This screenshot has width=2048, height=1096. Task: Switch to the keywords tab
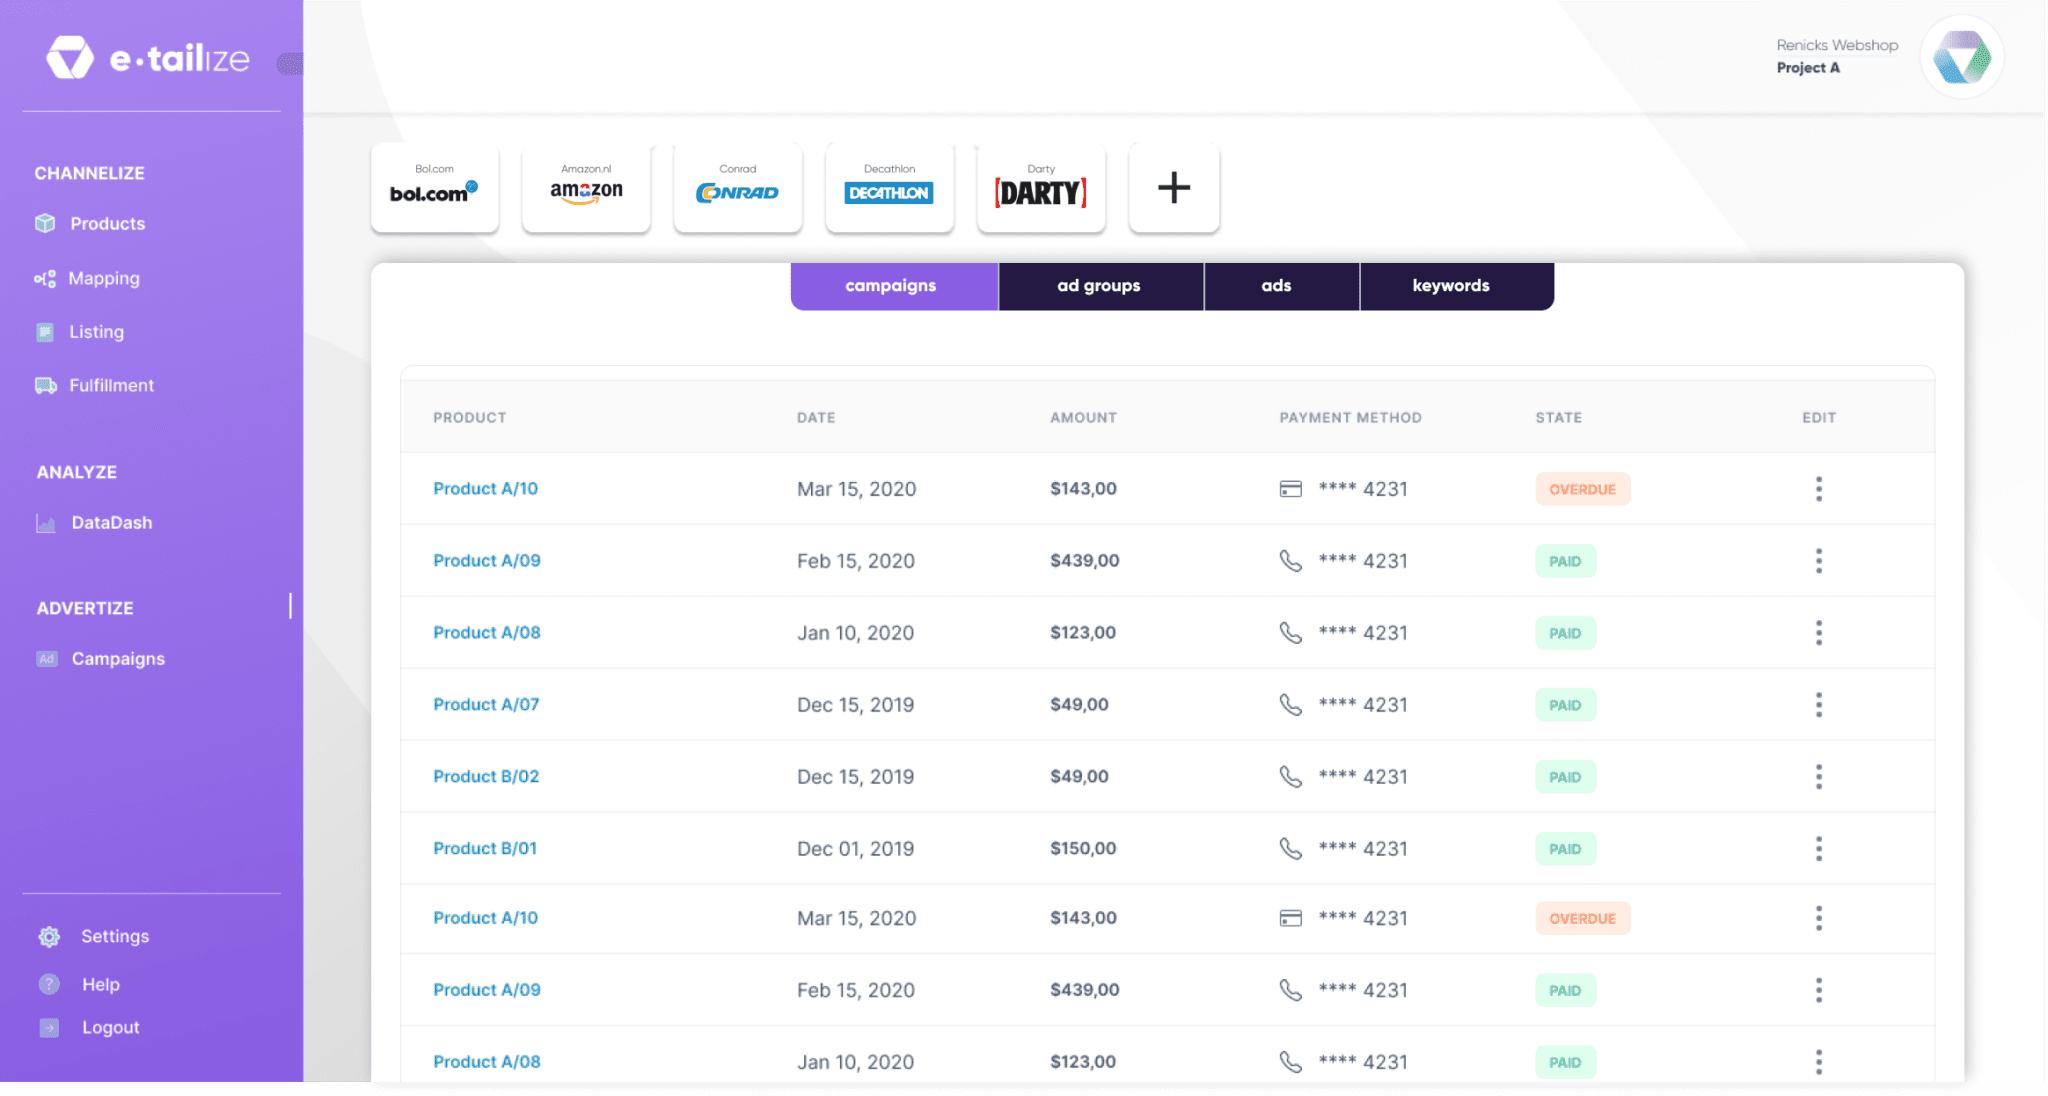pos(1451,286)
